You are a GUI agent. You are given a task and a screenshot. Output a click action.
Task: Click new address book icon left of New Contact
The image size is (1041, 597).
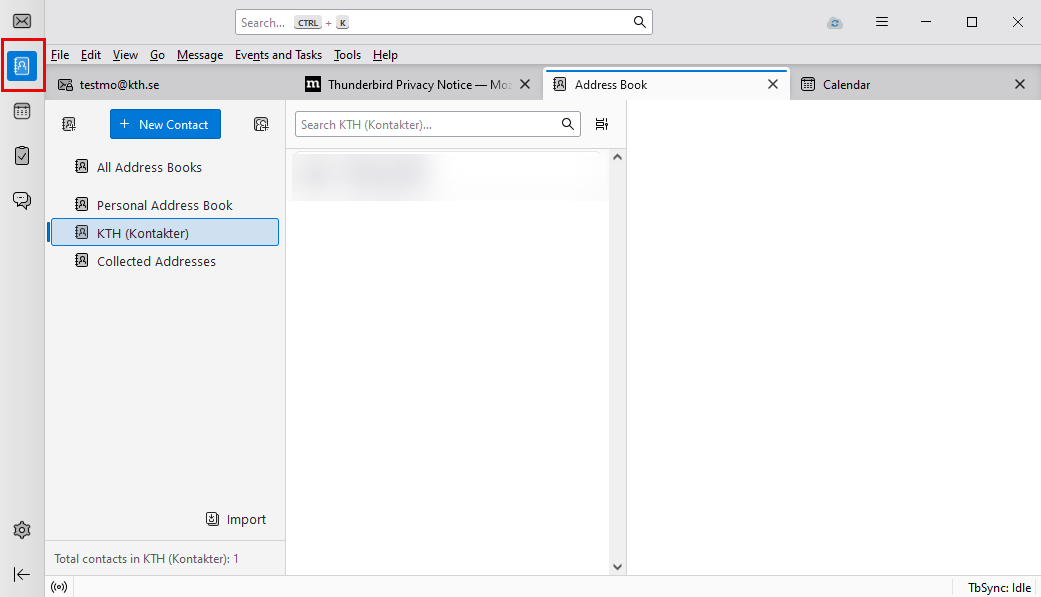tap(69, 124)
